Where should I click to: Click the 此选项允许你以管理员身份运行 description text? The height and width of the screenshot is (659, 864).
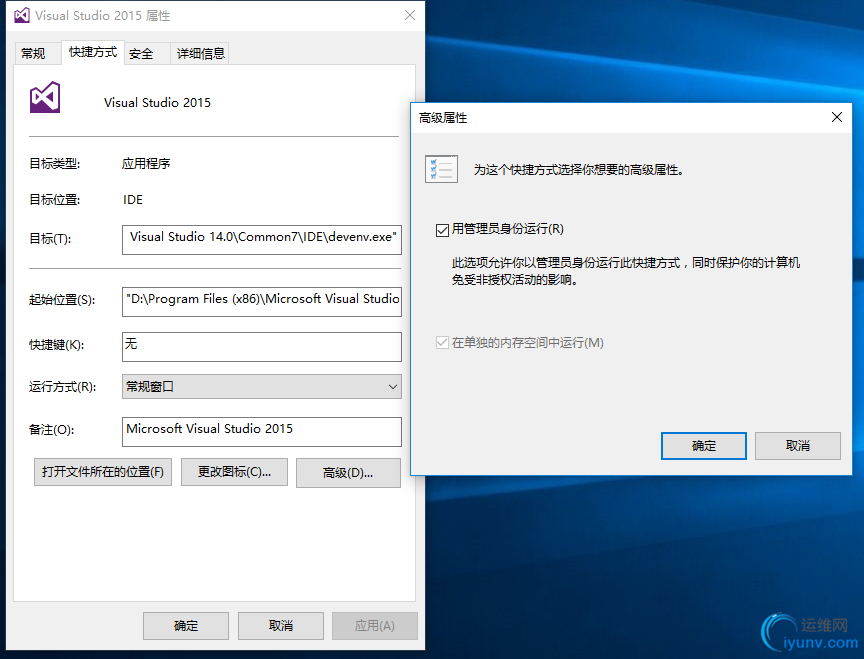[x=626, y=271]
